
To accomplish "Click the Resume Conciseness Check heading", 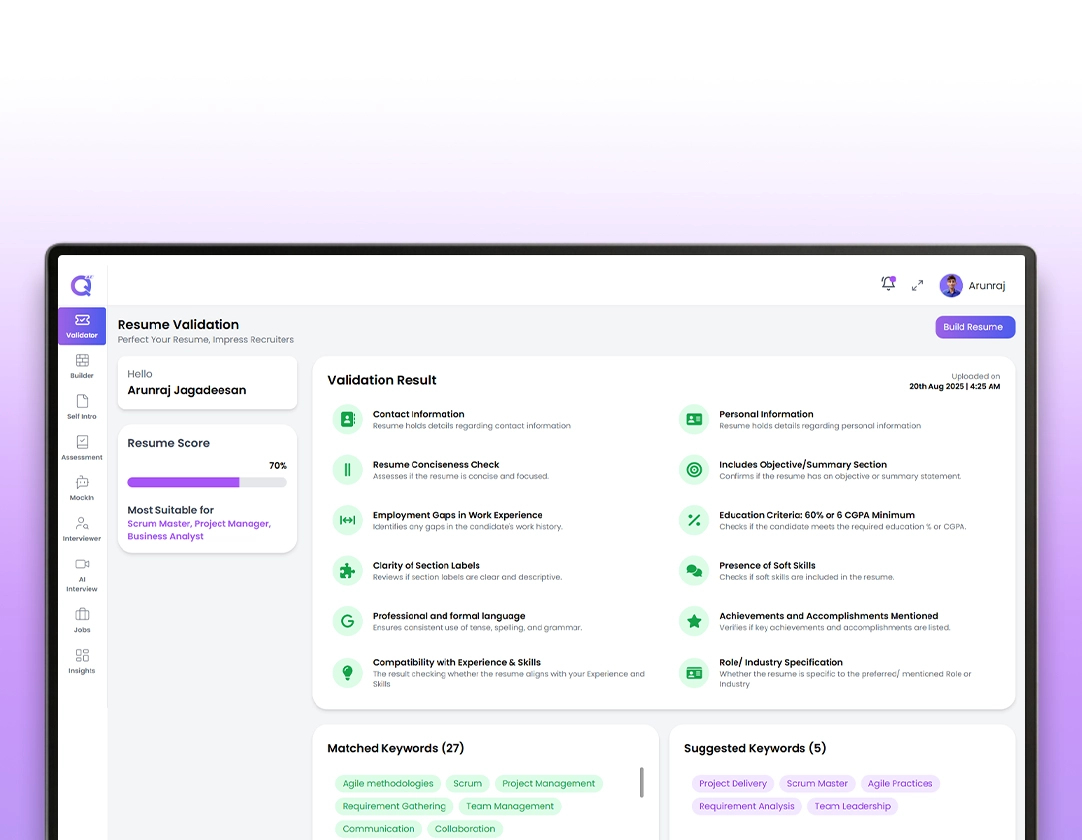I will click(x=435, y=465).
